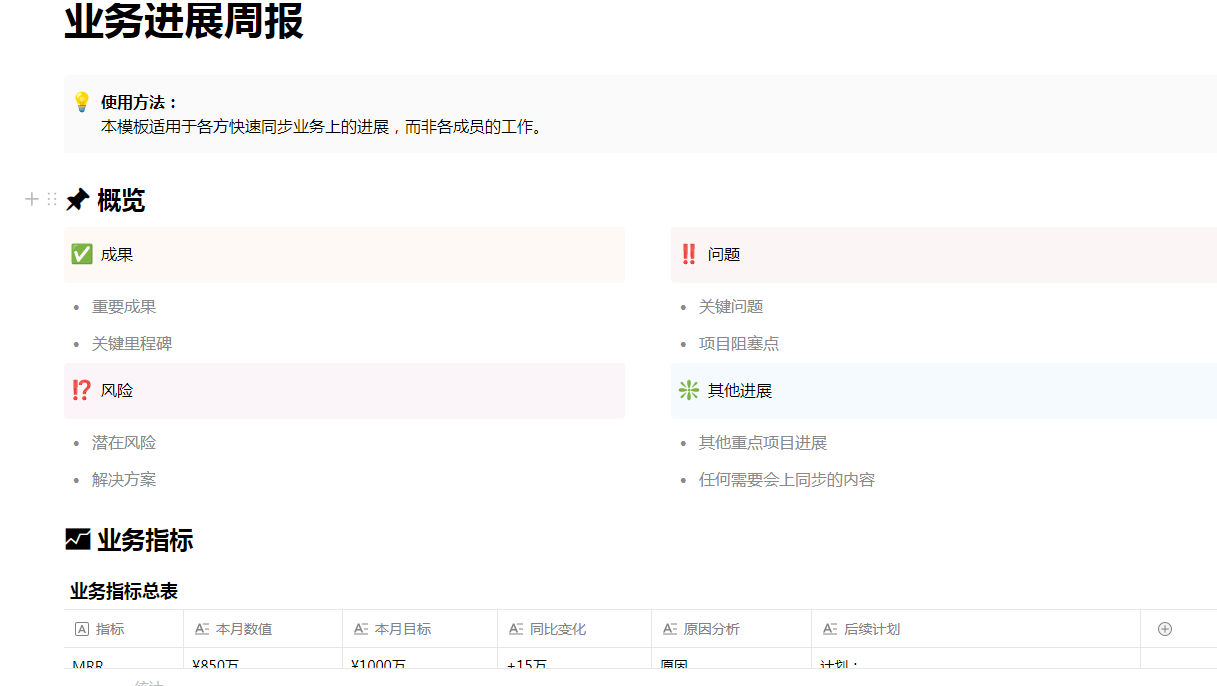The height and width of the screenshot is (686, 1217).
Task: Click the plus icon beside 概览 heading
Action: coord(31,200)
